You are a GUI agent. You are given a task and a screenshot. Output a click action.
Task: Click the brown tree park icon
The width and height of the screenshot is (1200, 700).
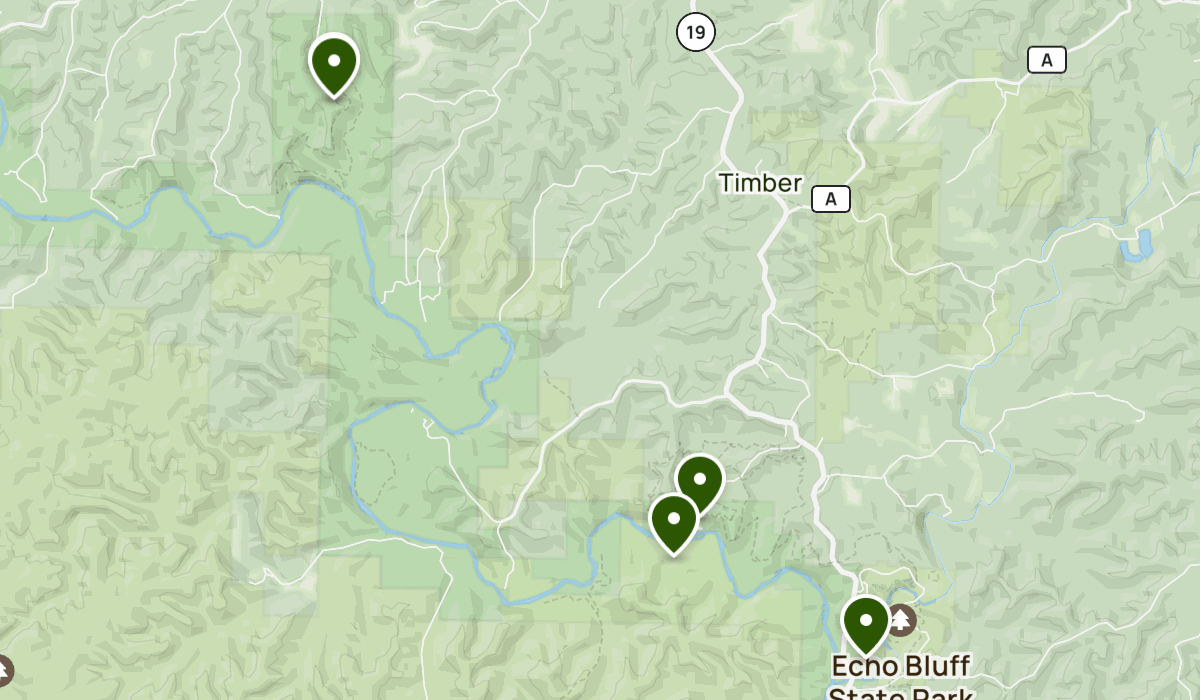tap(902, 620)
